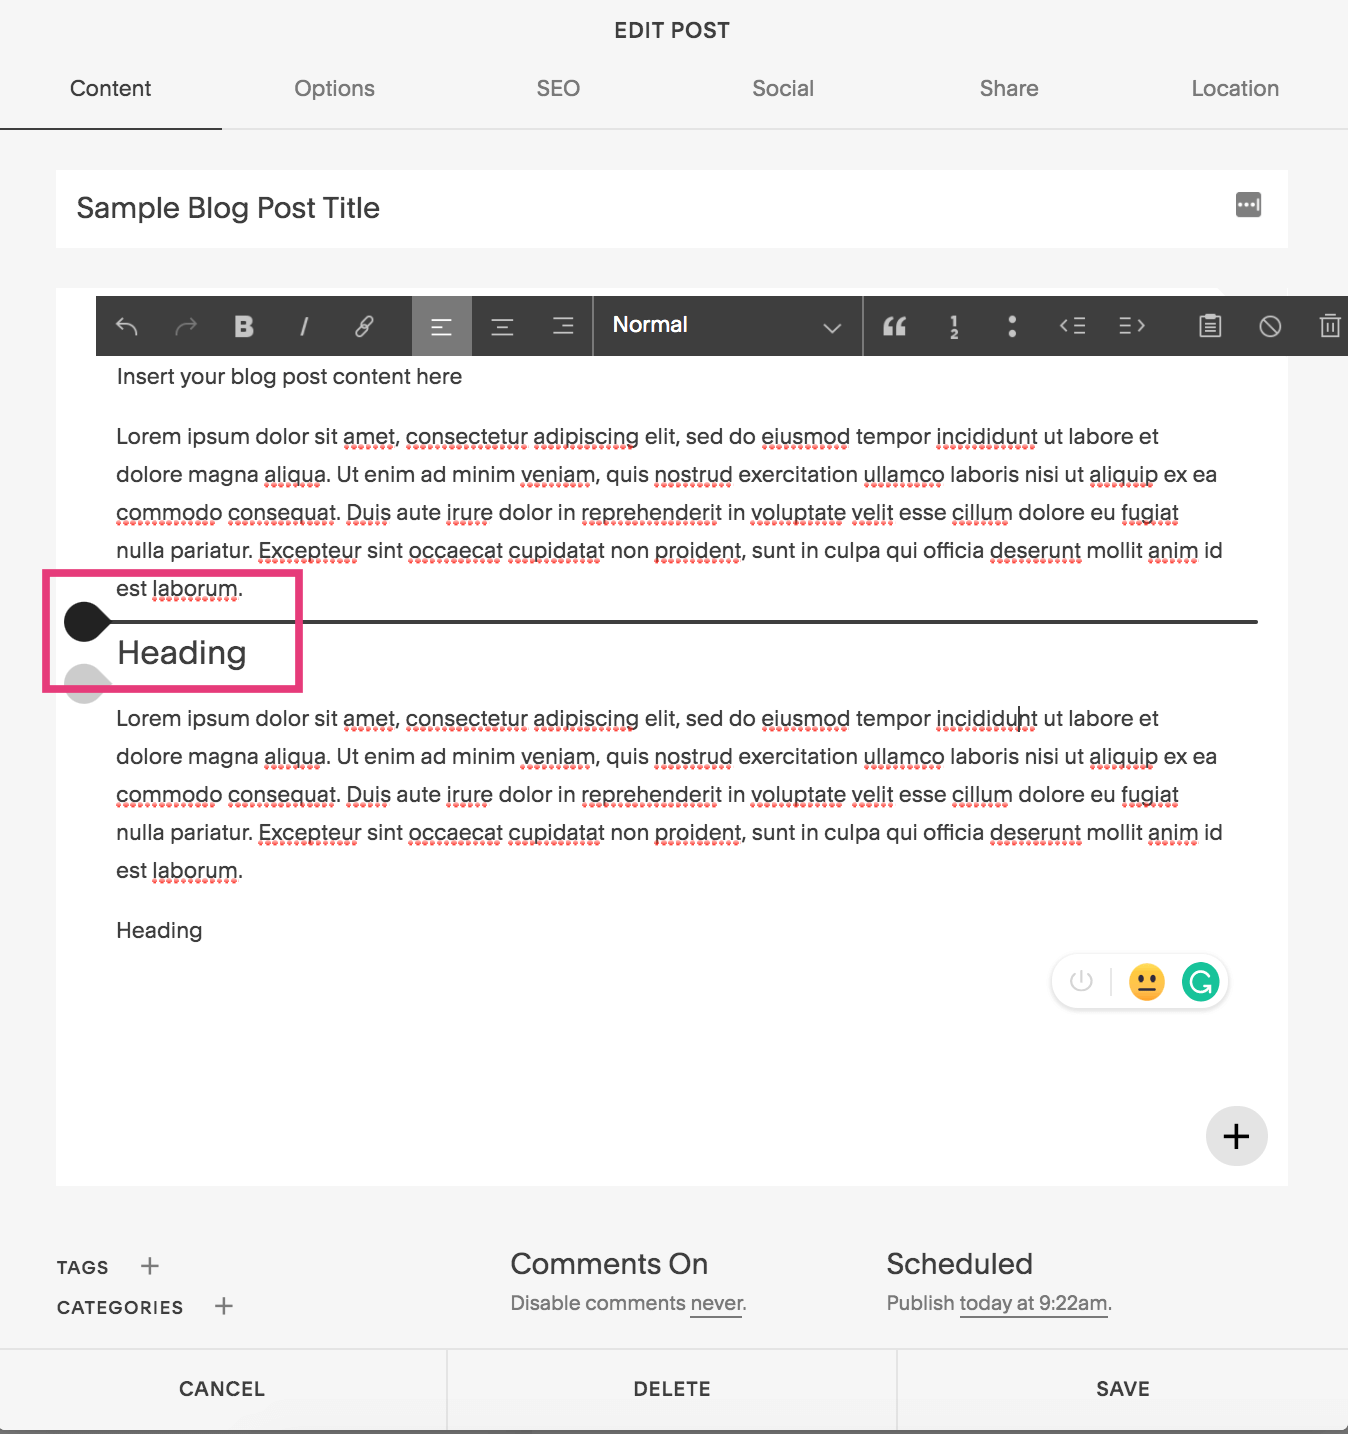Apply italic formatting
Viewport: 1348px width, 1434px height.
tap(303, 326)
